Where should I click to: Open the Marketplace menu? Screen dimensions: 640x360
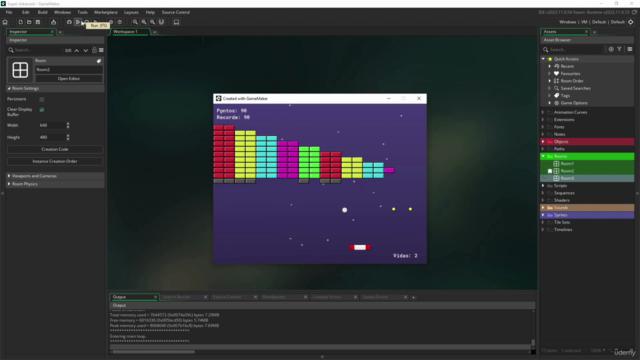click(x=106, y=12)
